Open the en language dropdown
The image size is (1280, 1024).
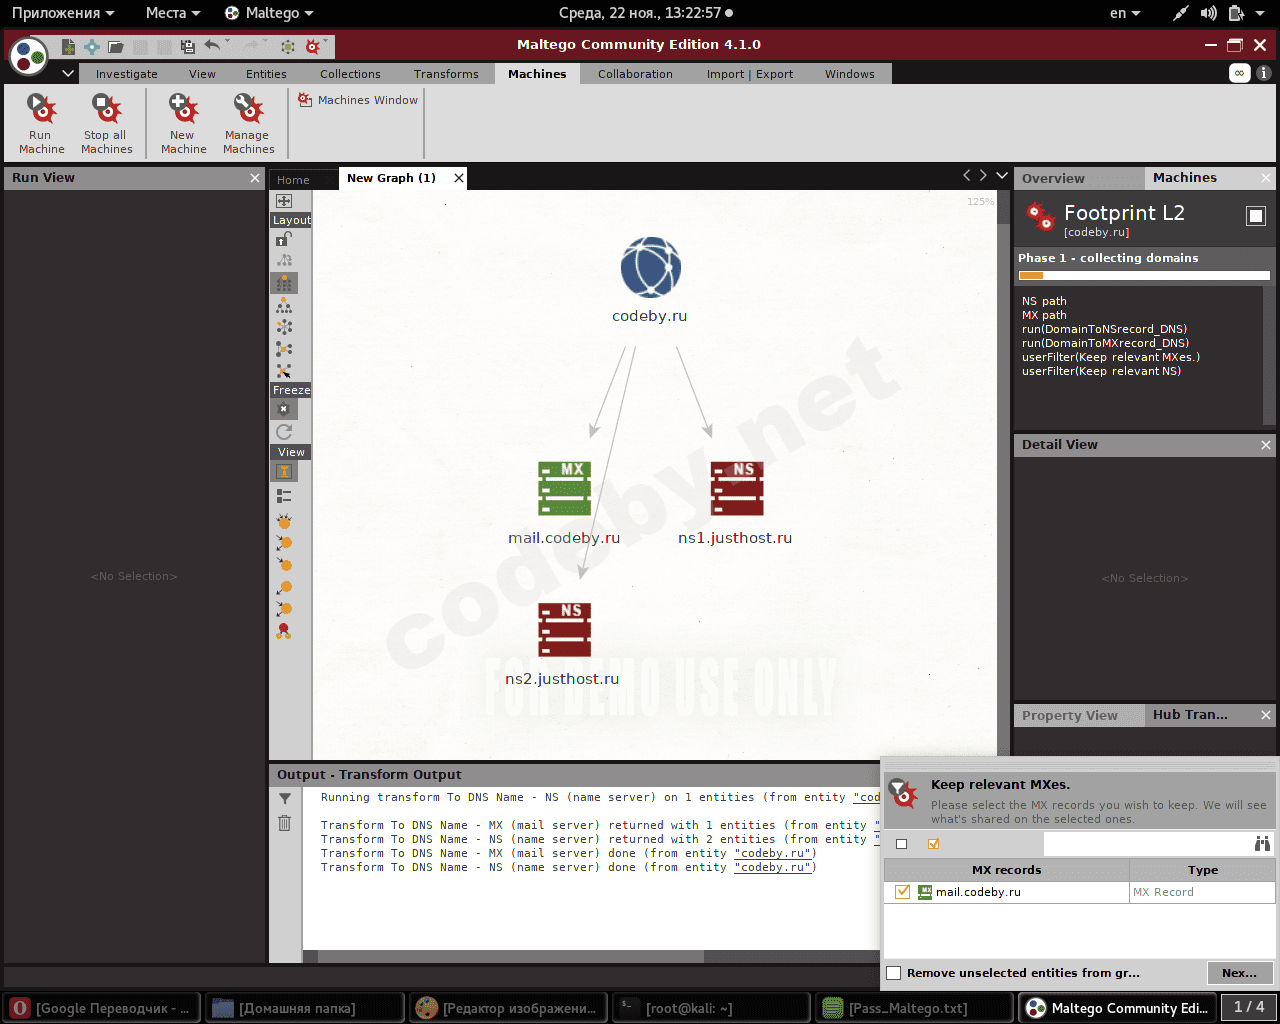point(1125,13)
